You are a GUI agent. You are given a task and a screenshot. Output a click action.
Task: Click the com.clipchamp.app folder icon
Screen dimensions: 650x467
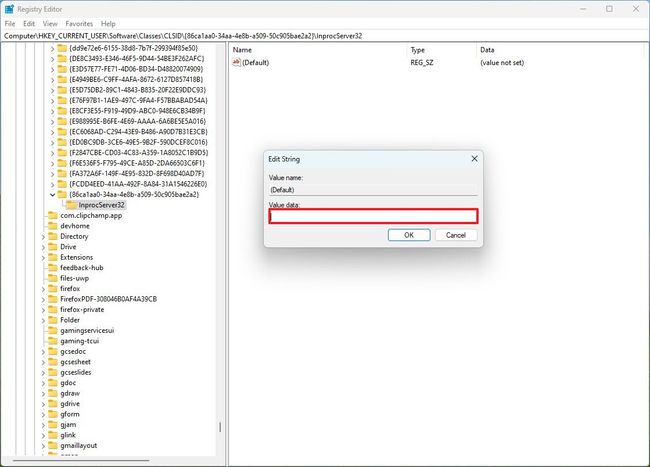pyautogui.click(x=53, y=215)
